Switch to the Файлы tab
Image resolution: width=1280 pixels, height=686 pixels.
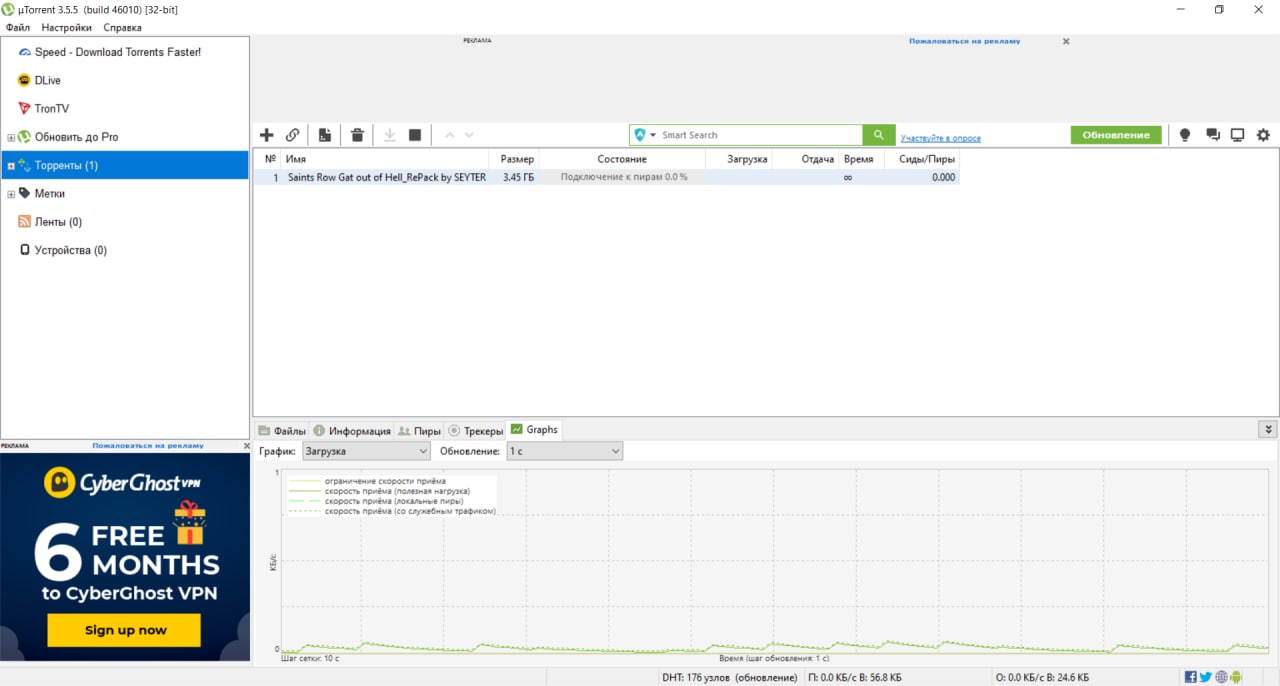coord(282,430)
